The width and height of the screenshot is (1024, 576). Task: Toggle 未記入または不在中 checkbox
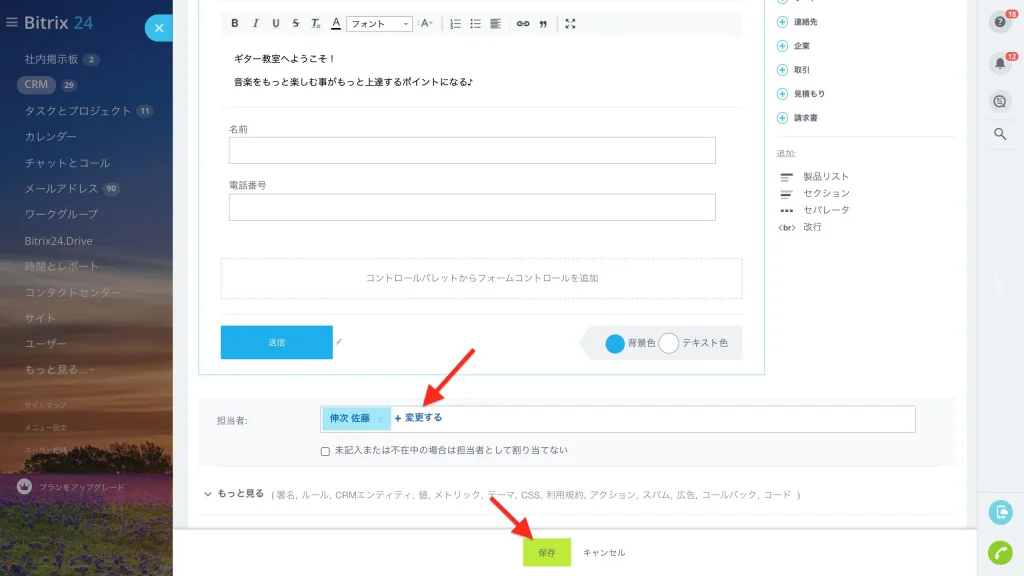click(x=325, y=451)
